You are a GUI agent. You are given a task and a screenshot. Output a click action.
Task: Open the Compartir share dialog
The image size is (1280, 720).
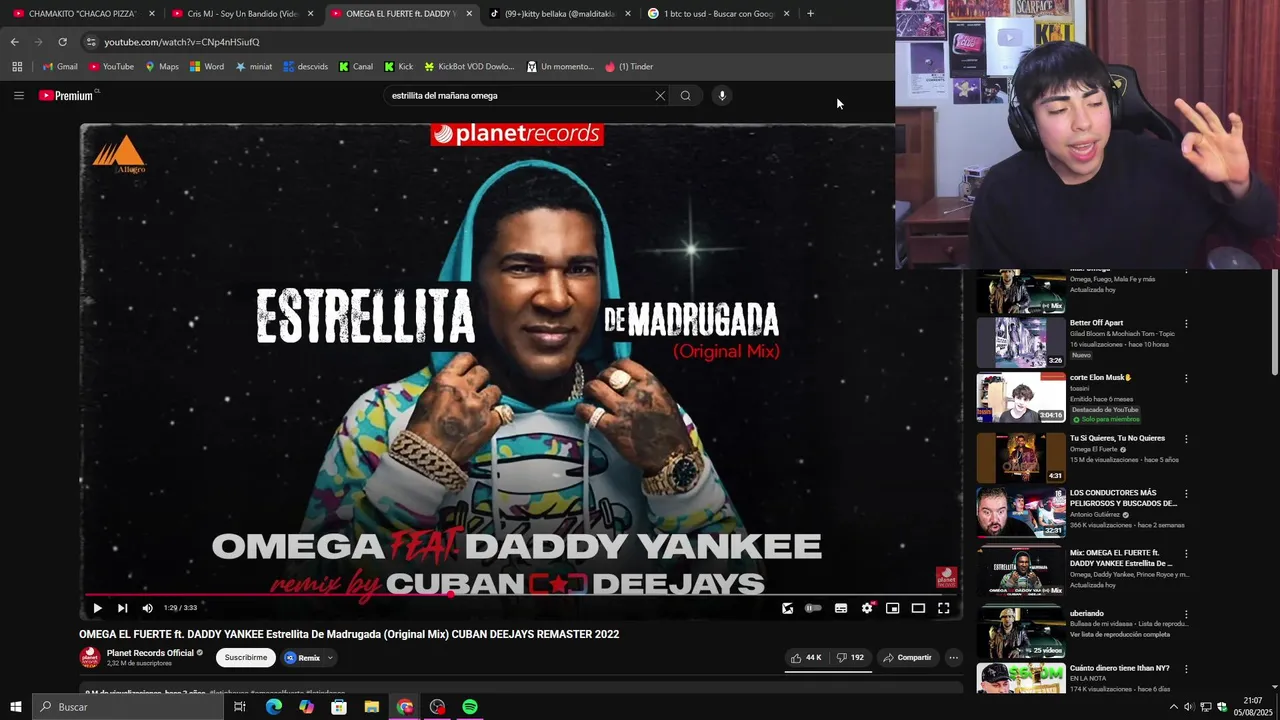coord(907,658)
